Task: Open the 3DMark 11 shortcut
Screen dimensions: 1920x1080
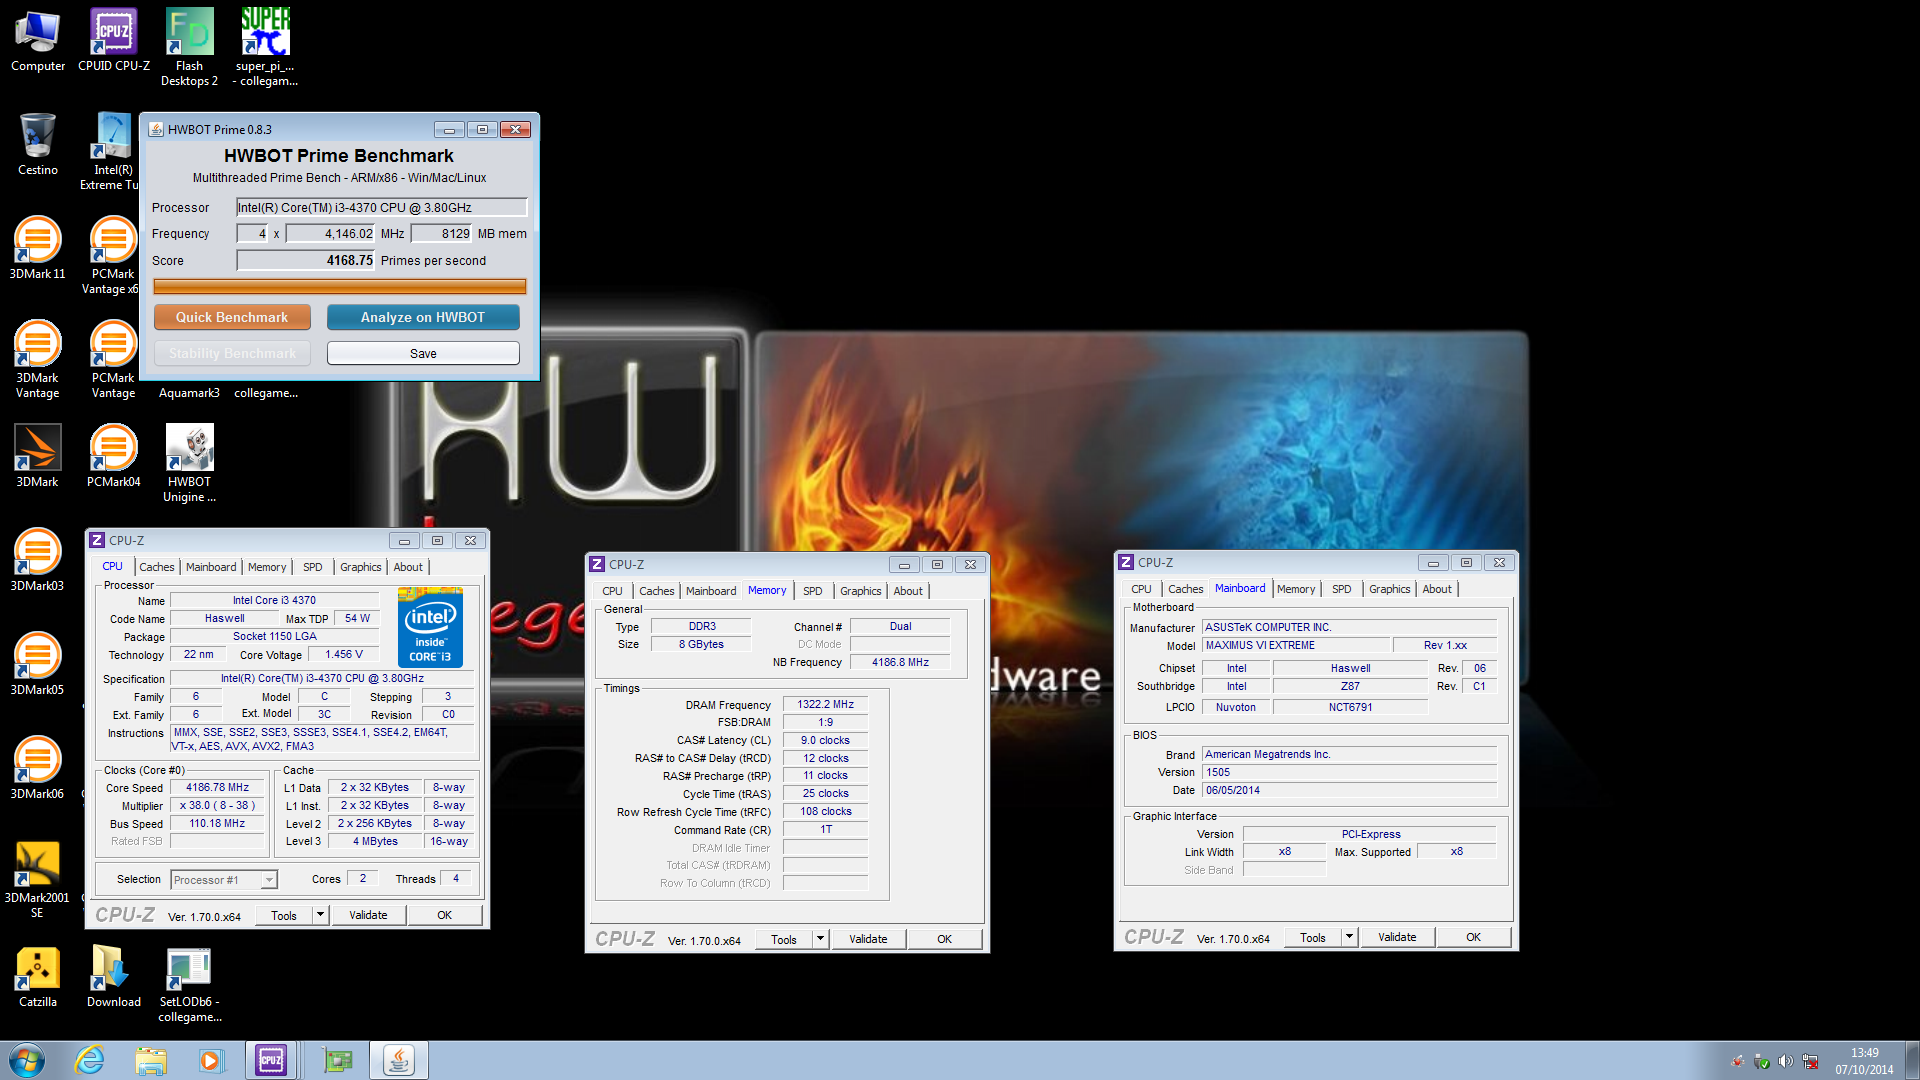Action: coord(38,248)
